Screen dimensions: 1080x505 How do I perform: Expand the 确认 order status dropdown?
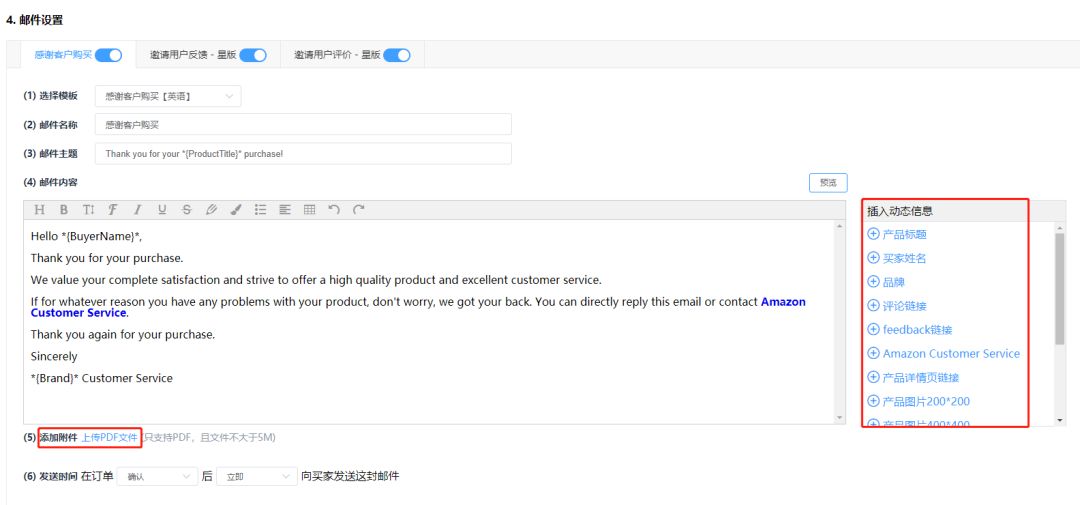[x=156, y=477]
